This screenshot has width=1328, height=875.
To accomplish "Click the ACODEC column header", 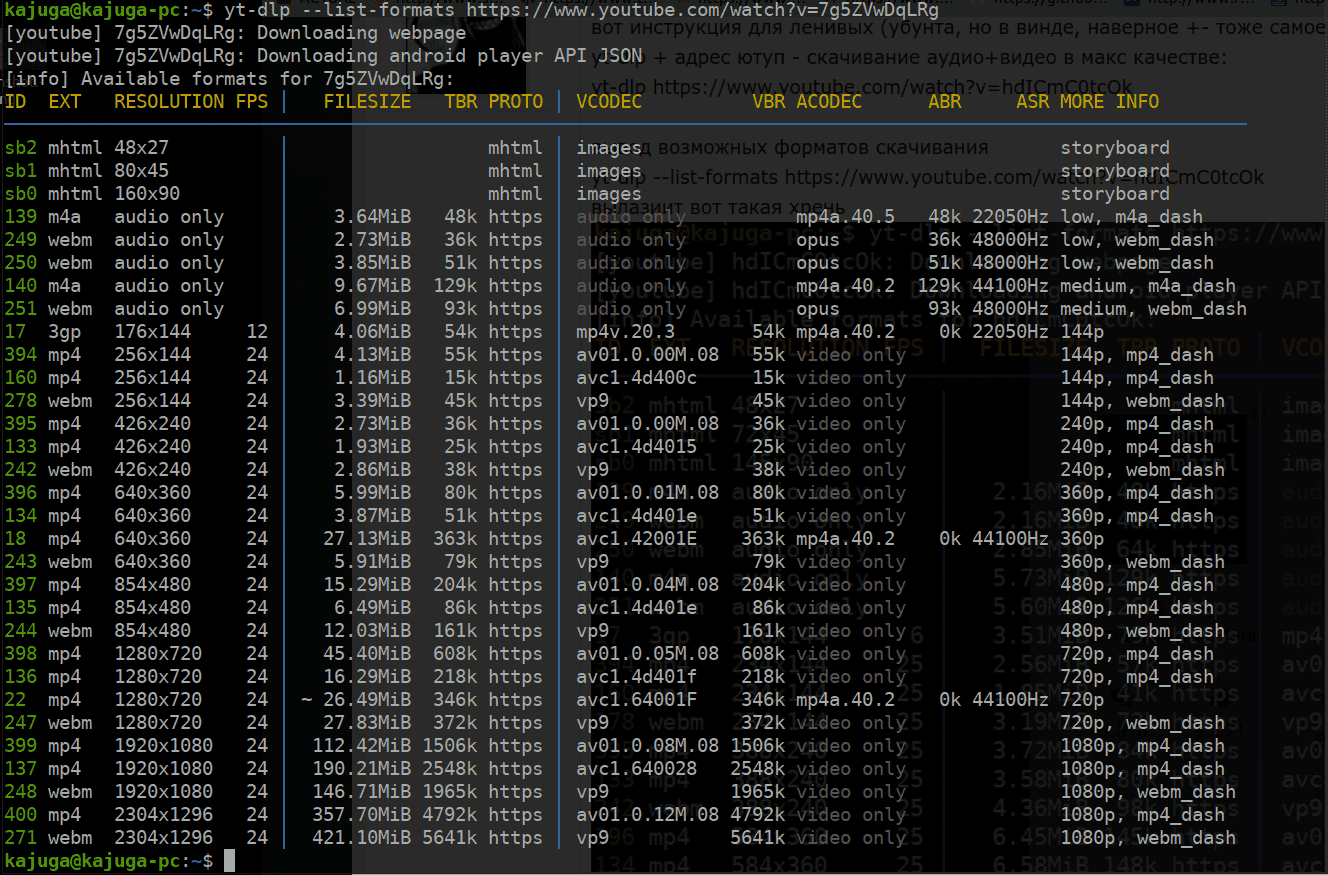I will tap(829, 101).
